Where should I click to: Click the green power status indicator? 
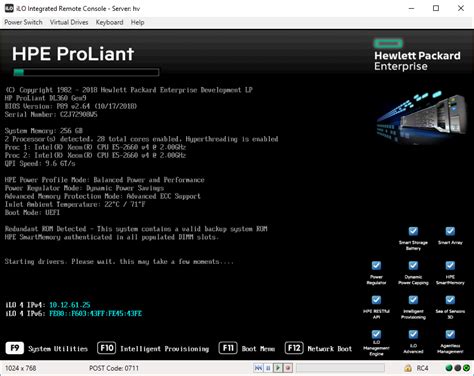click(467, 368)
